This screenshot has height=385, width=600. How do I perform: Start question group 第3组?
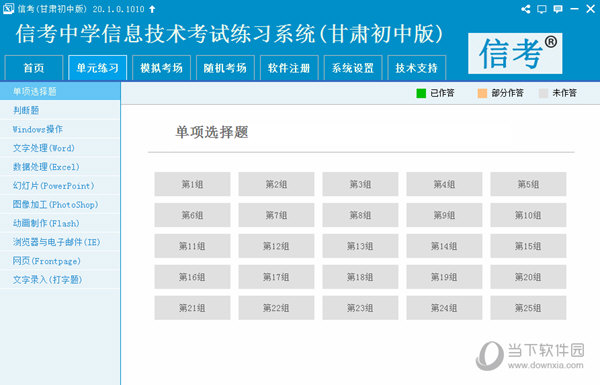pos(360,184)
